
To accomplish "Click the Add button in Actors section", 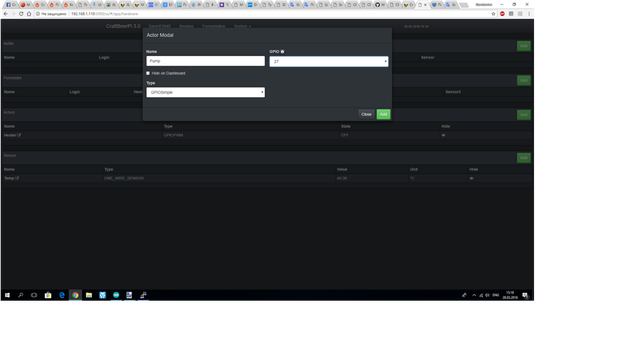I will pyautogui.click(x=524, y=115).
